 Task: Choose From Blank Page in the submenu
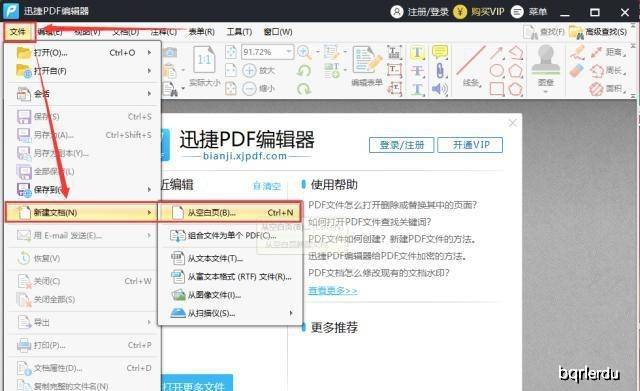230,212
